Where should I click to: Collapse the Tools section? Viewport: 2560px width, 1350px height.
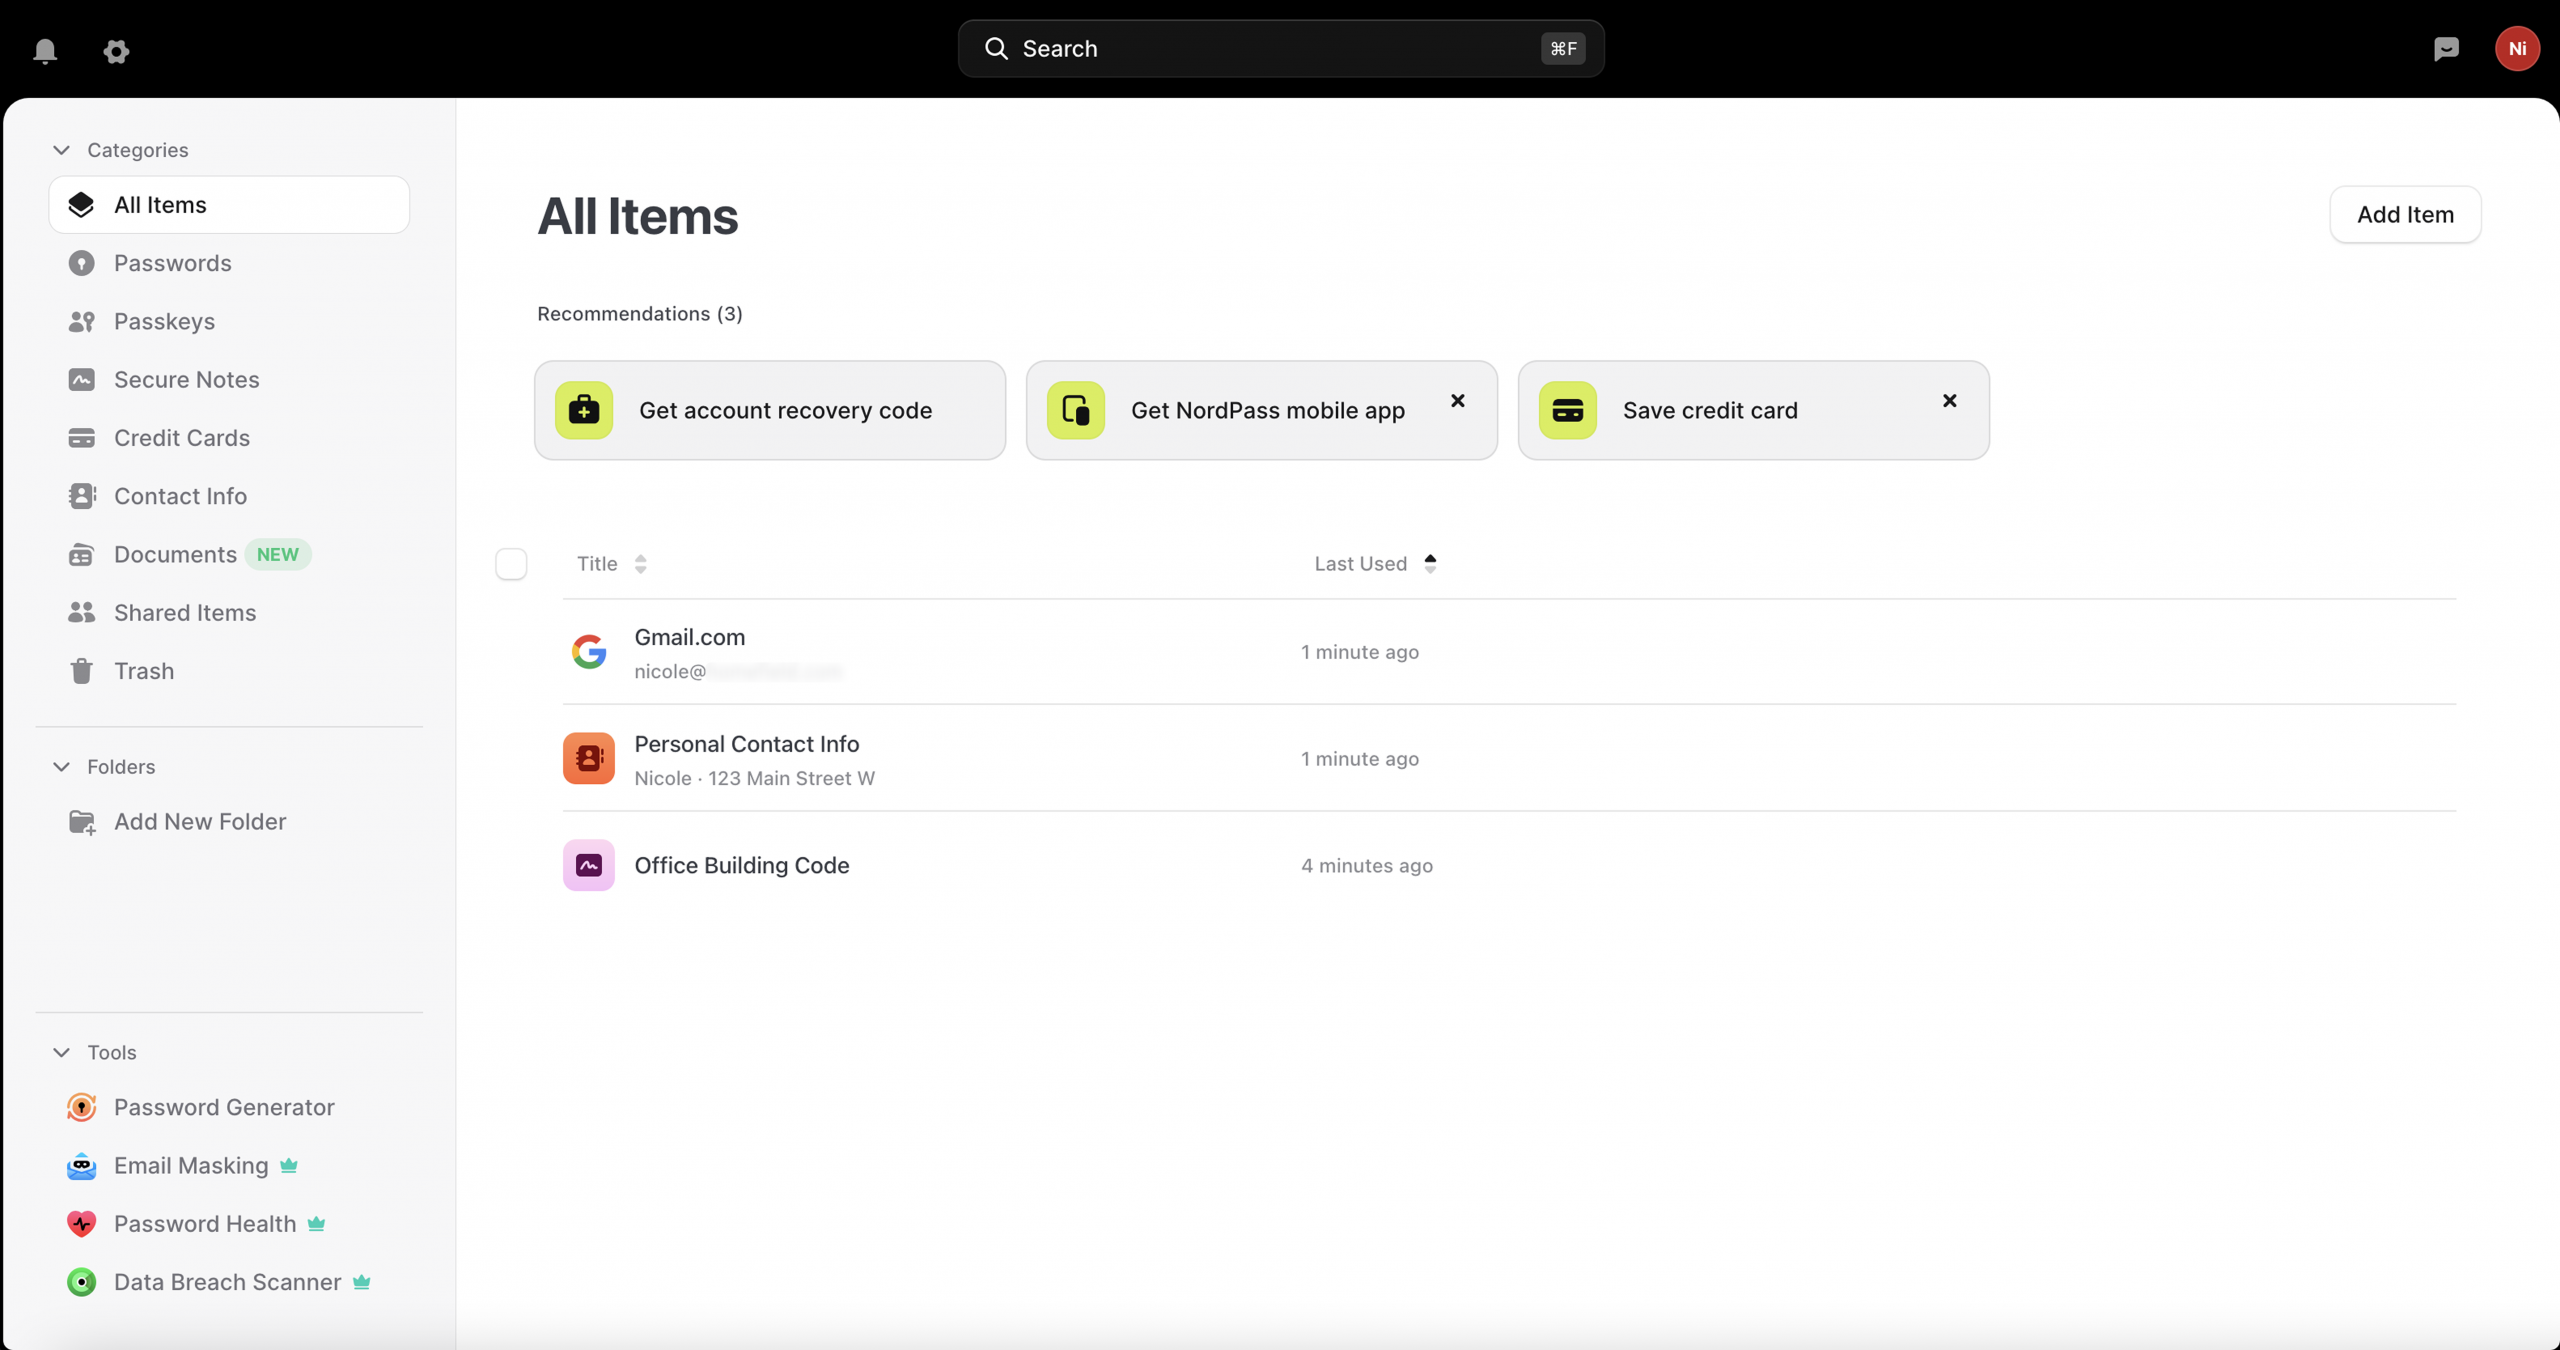(x=61, y=1053)
